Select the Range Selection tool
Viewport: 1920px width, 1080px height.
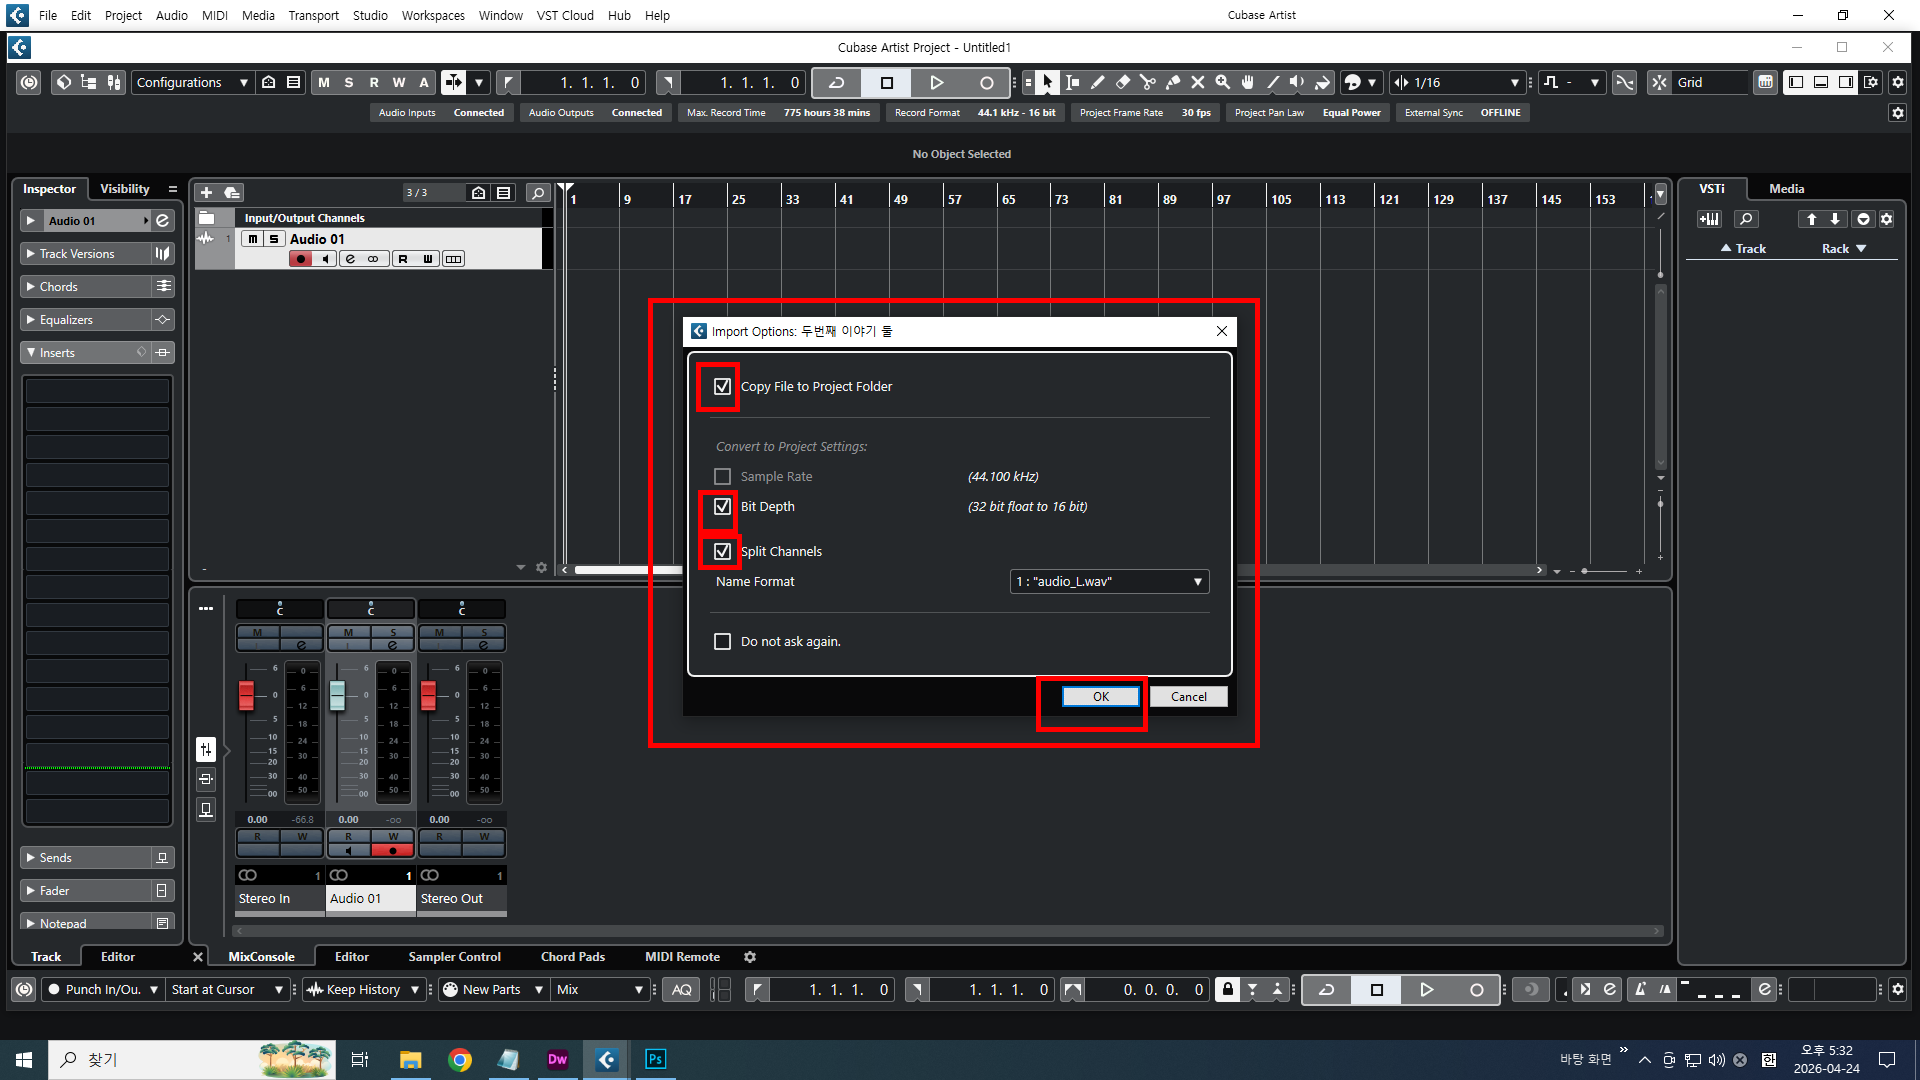1072,83
